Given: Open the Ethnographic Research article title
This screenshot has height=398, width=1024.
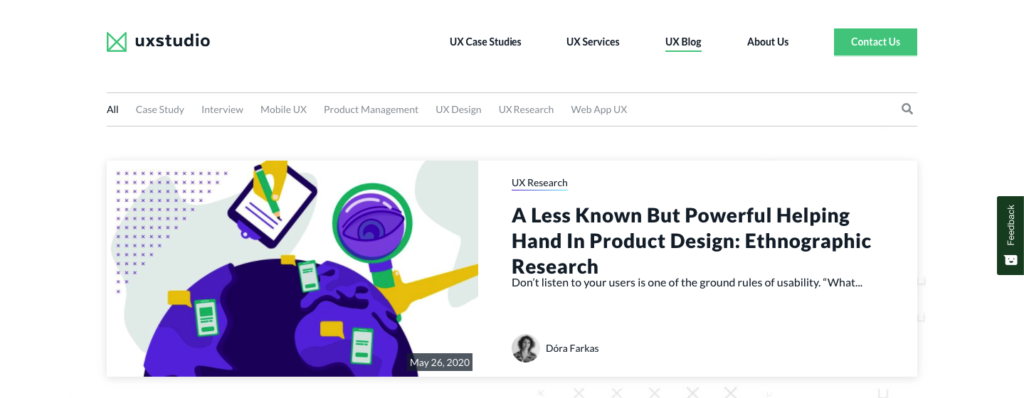Looking at the screenshot, I should click(x=691, y=241).
